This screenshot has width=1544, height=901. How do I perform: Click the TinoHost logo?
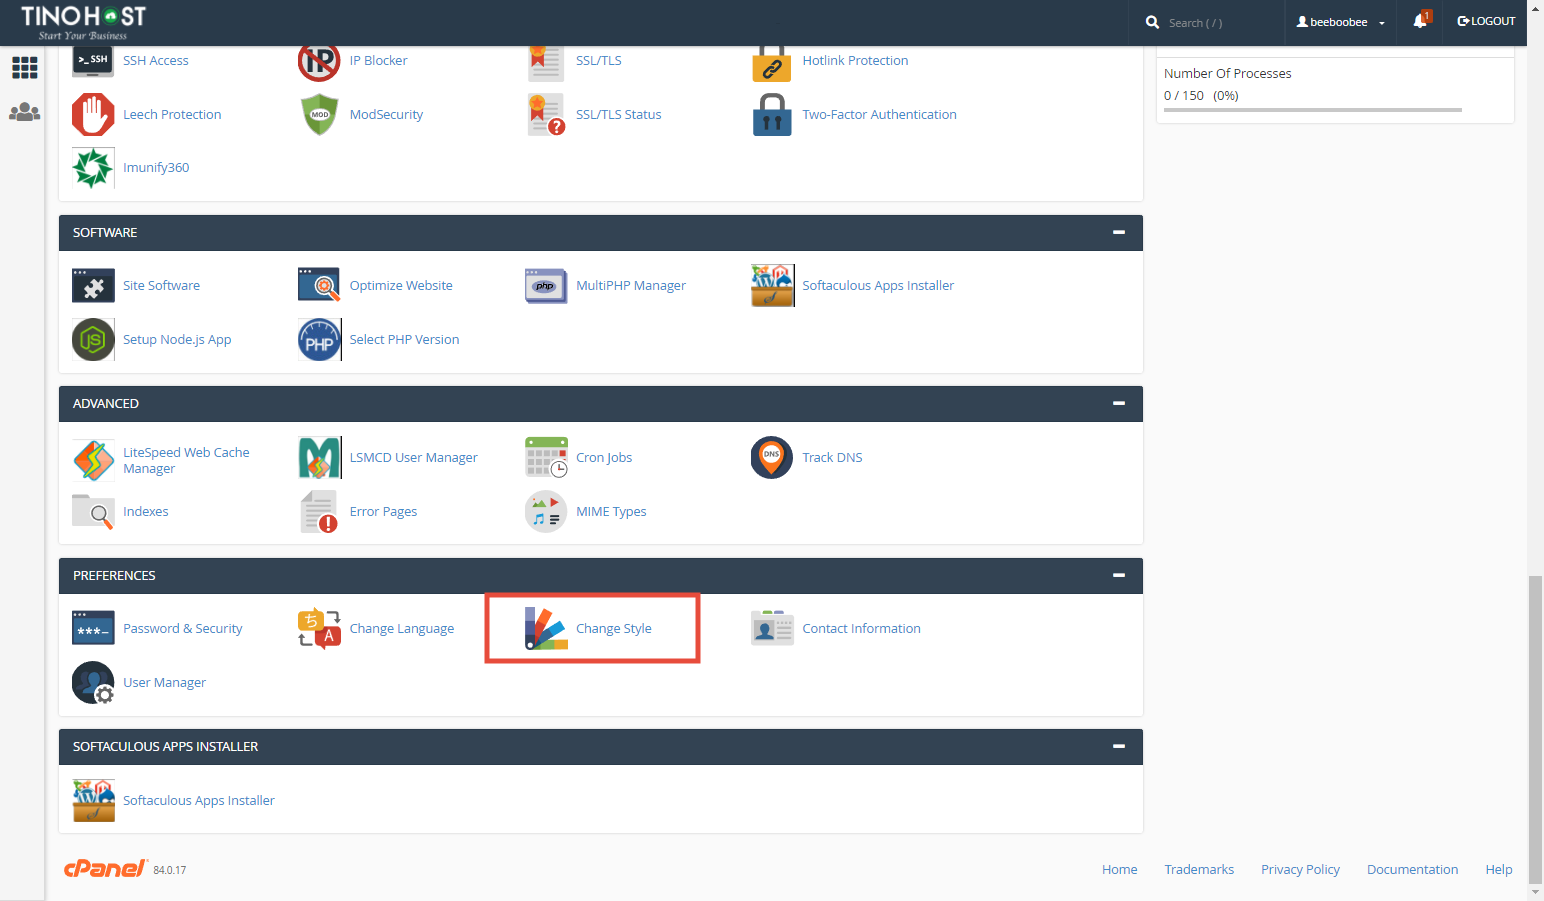pyautogui.click(x=84, y=22)
